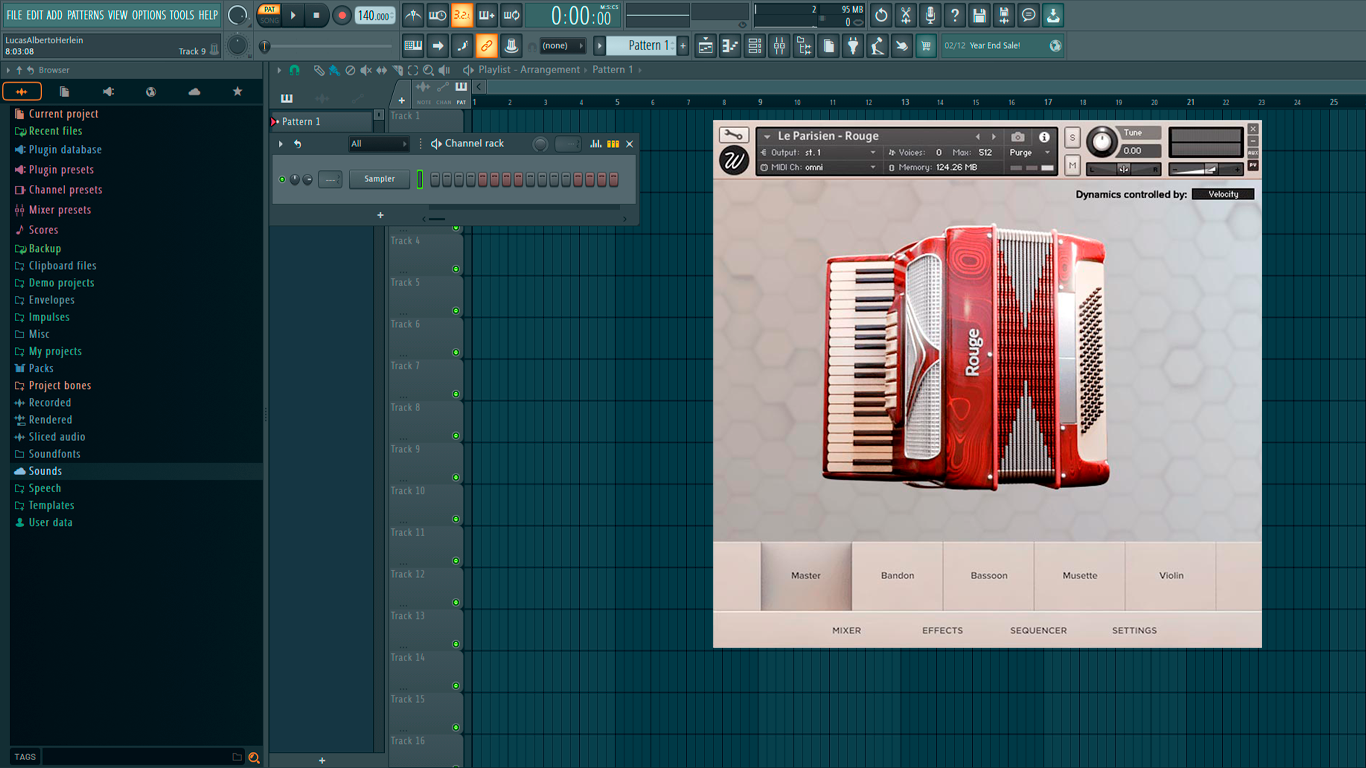Screen dimensions: 1366x768
Task: Toggle playlist snap magnet icon
Action: [294, 70]
